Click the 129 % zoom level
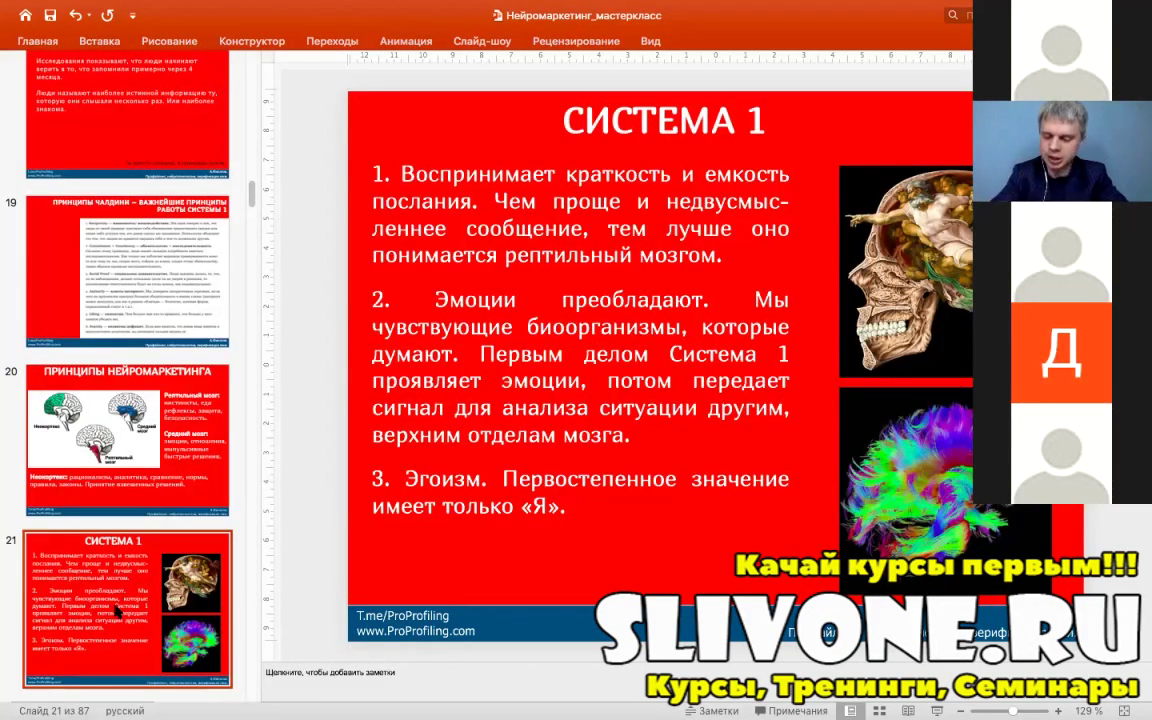 (x=1089, y=711)
